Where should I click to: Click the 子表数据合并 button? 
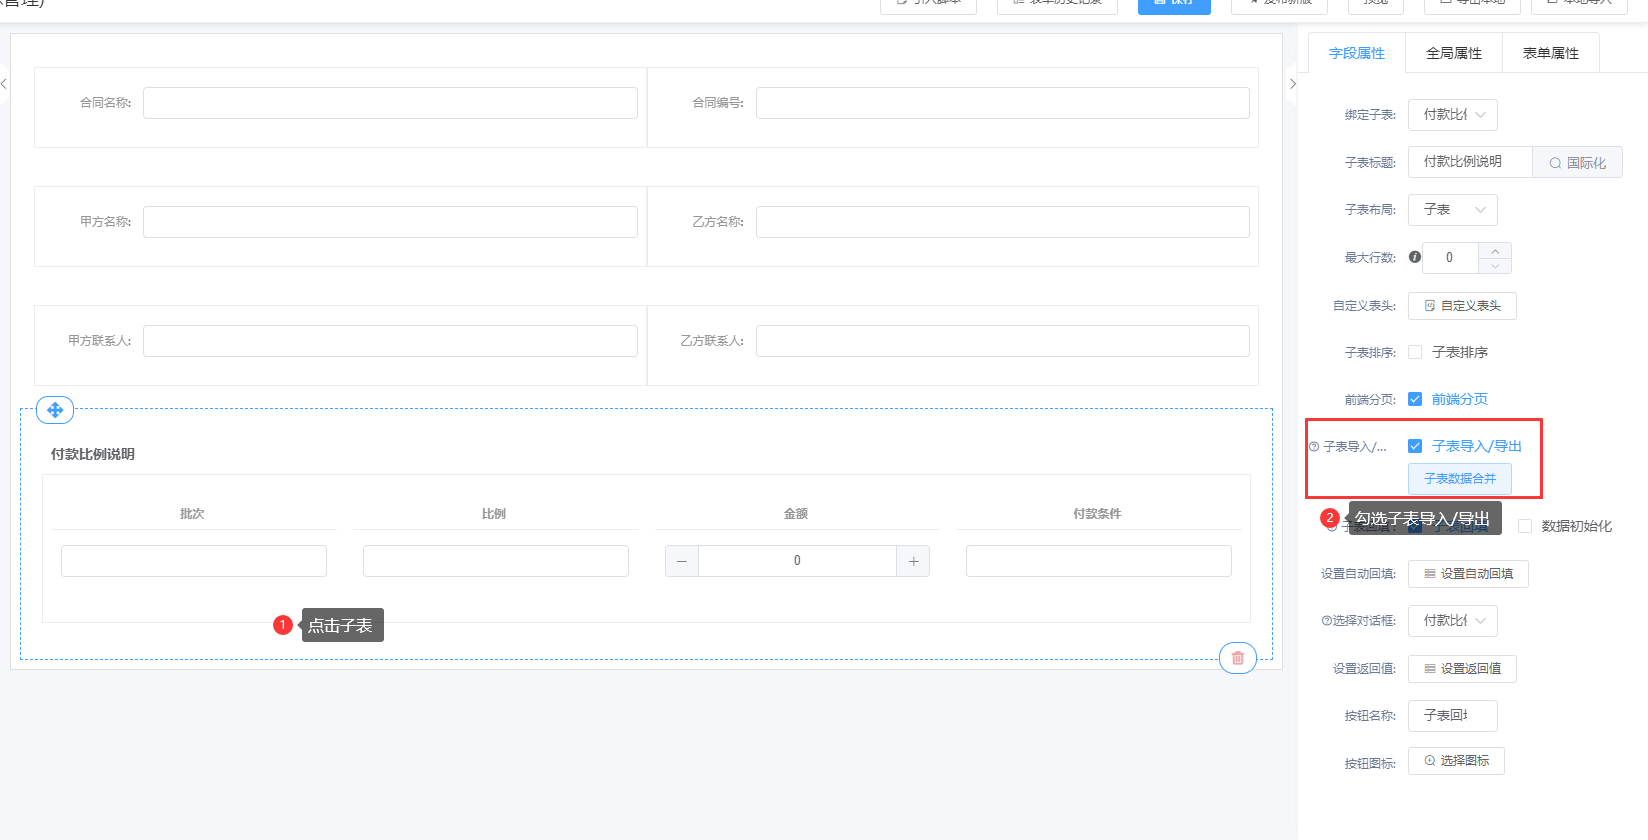click(1459, 479)
